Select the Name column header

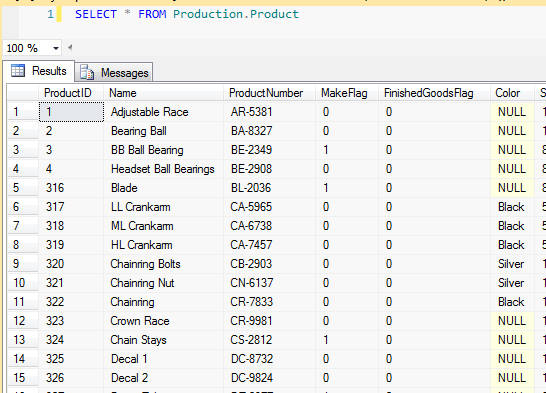163,93
